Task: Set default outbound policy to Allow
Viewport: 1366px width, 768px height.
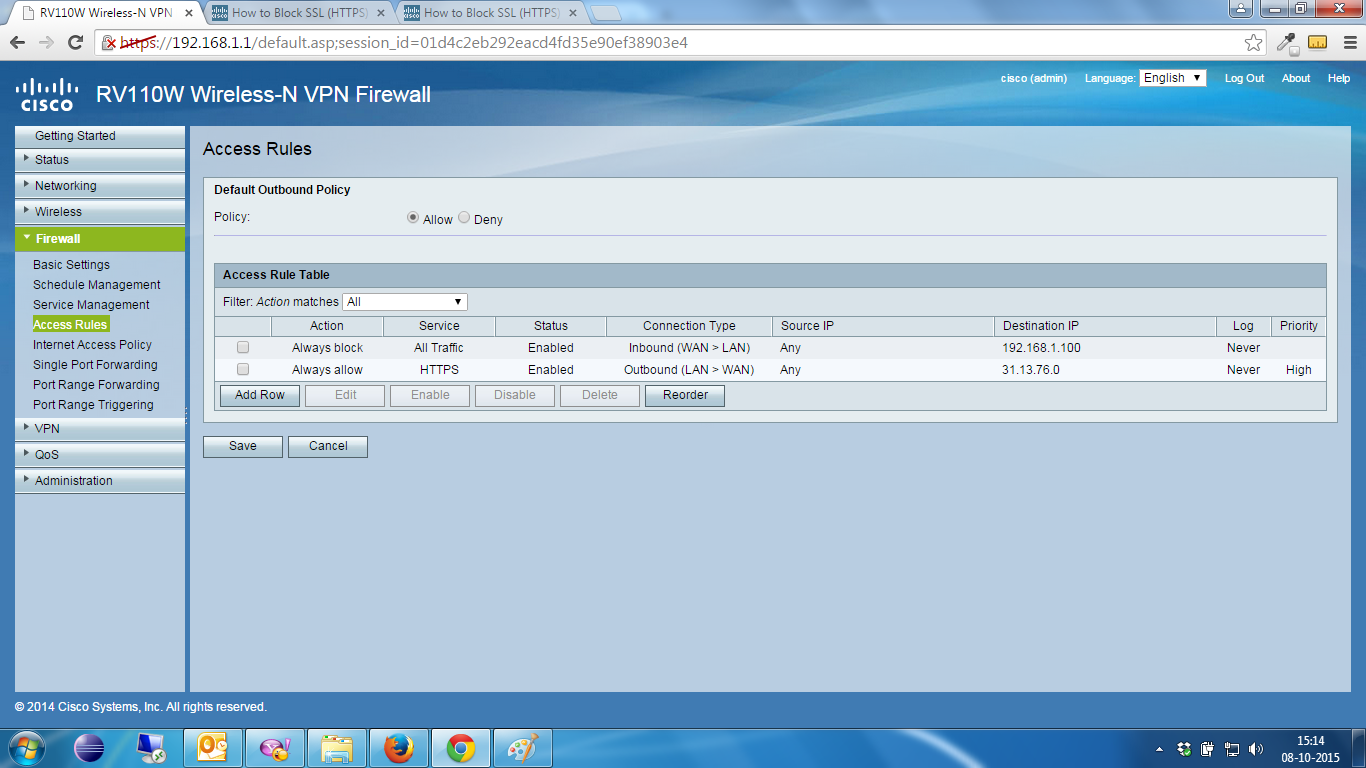Action: coord(413,218)
